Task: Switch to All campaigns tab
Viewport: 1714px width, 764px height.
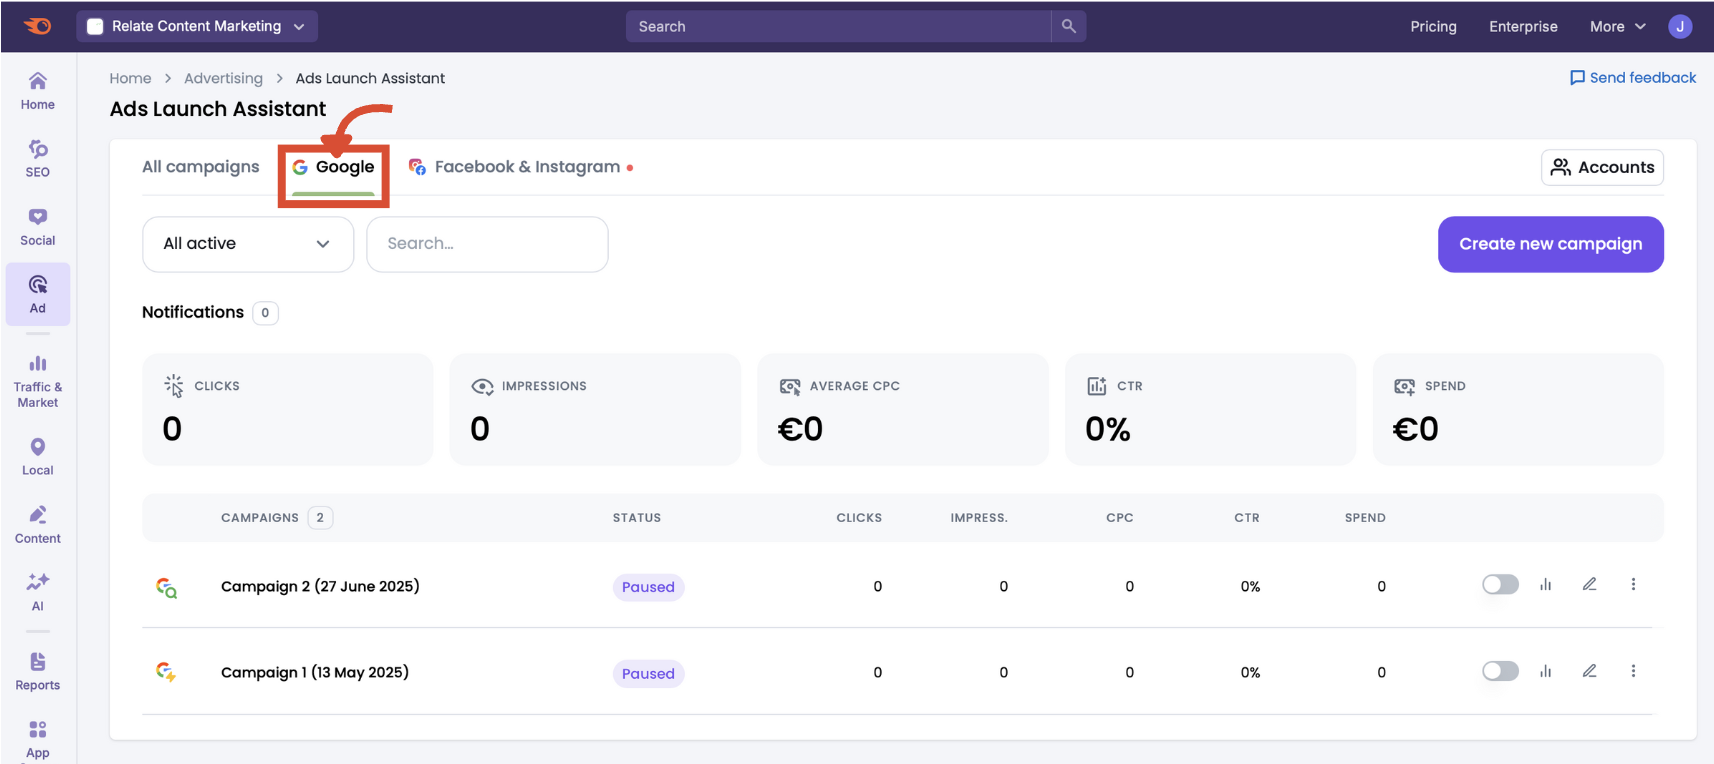Action: click(200, 167)
